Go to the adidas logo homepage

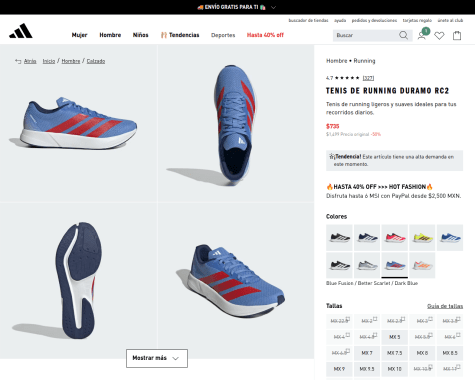(21, 31)
